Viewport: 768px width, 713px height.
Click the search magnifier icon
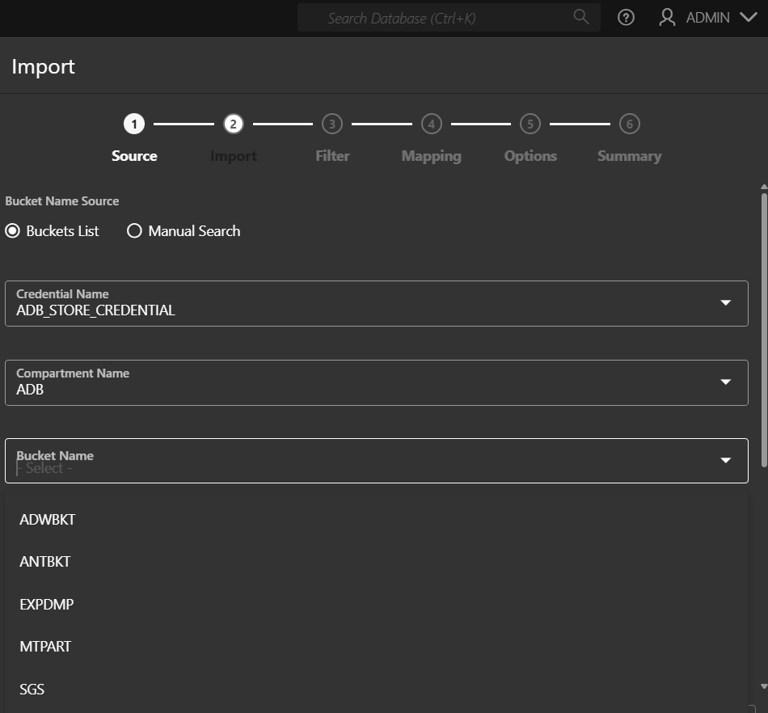581,17
